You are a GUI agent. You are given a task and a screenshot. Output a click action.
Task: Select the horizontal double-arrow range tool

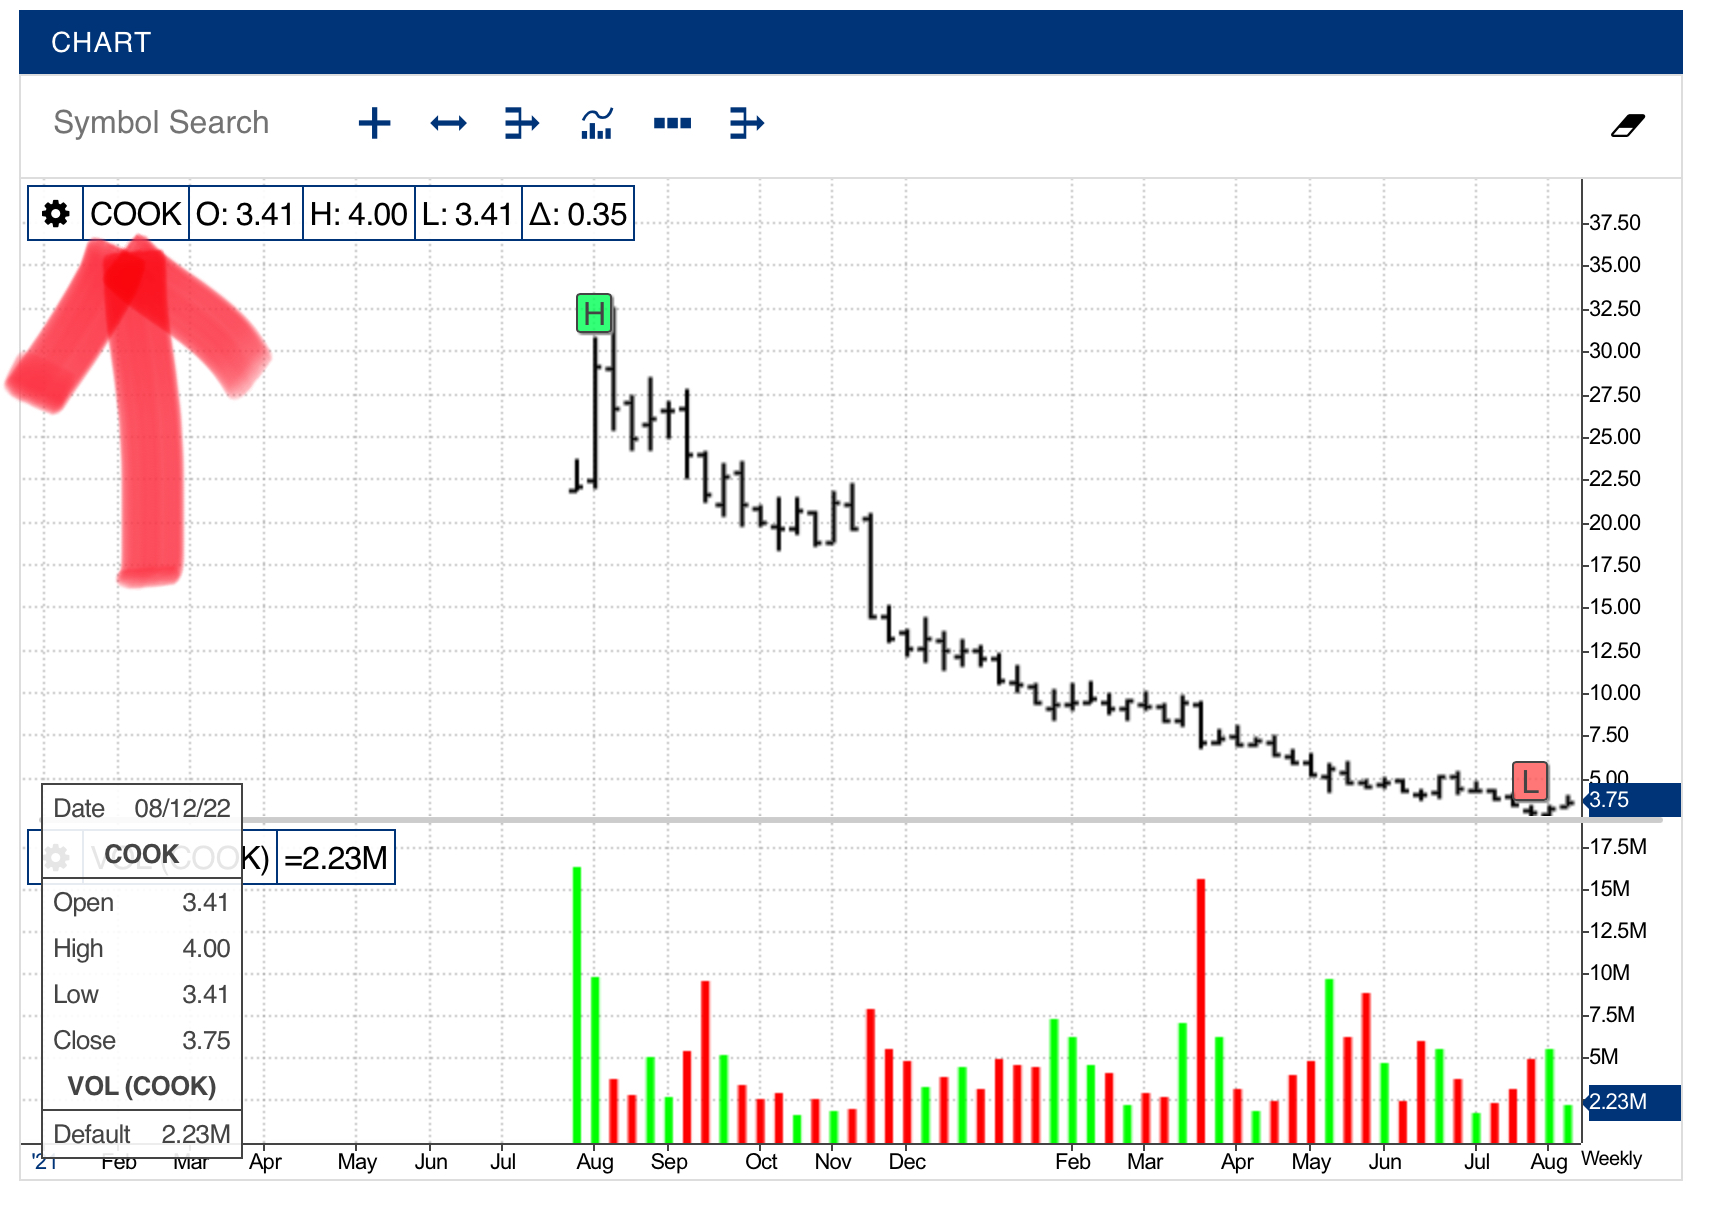click(448, 123)
